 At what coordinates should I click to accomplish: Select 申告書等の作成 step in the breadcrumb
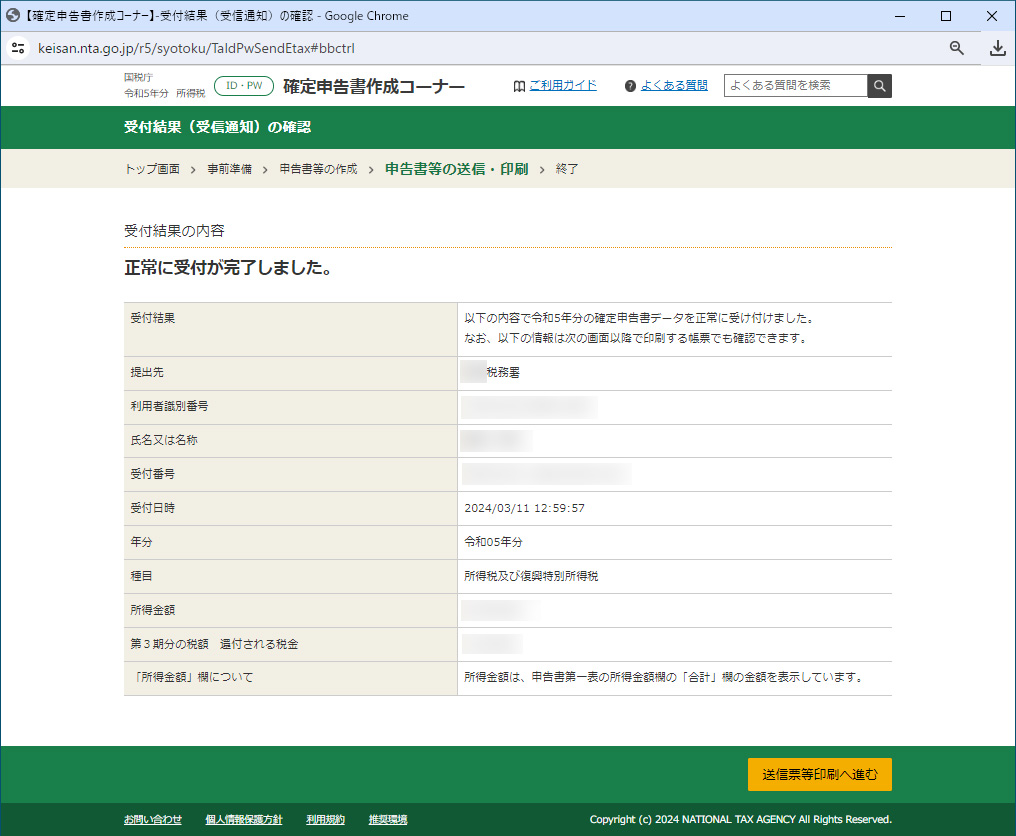[318, 170]
